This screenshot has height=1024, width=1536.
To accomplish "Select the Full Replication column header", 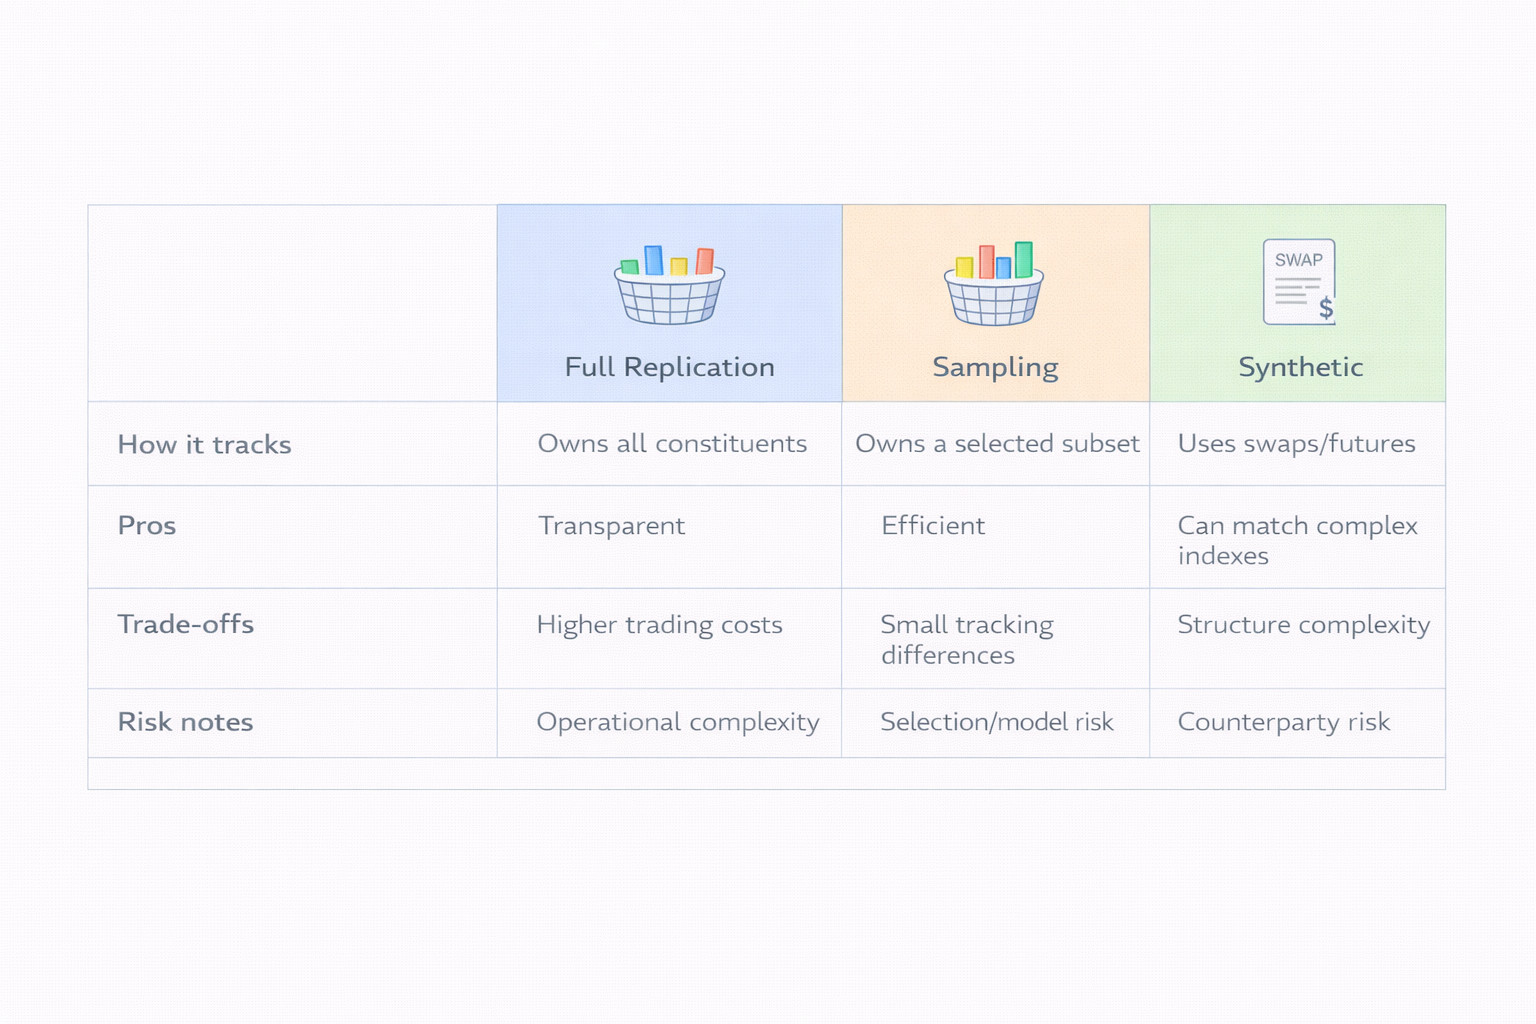I will point(669,367).
